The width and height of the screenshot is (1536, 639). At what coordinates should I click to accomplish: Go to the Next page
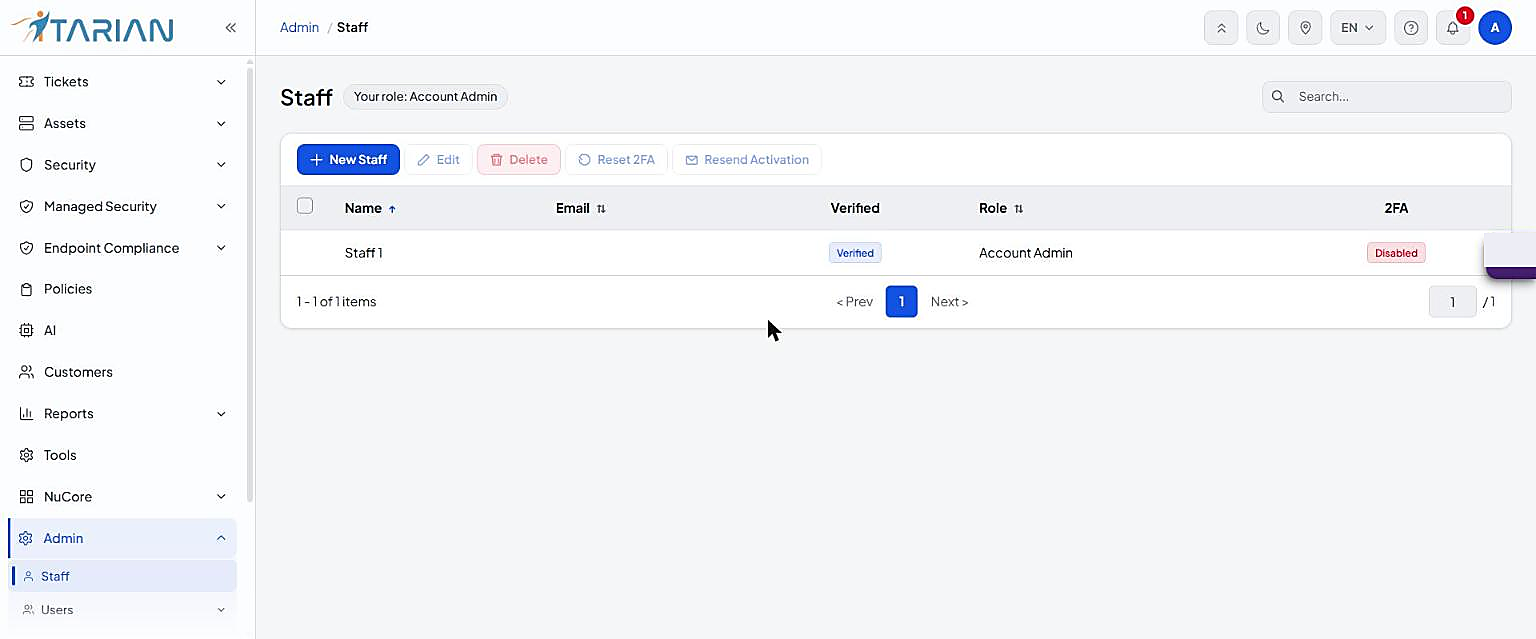point(949,302)
